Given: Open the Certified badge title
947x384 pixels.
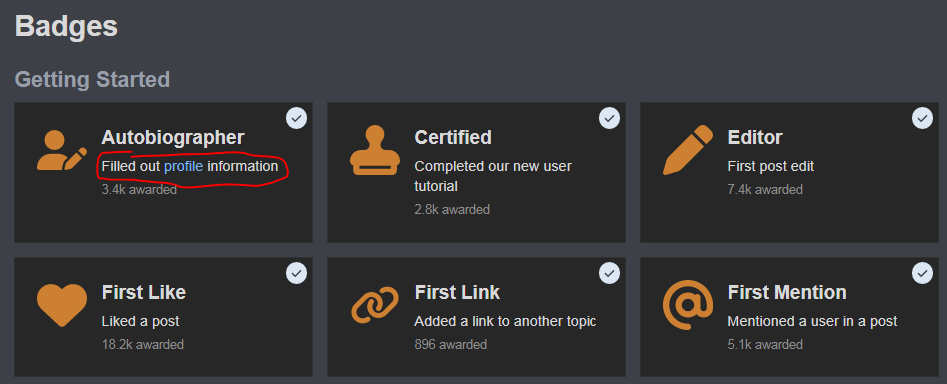Looking at the screenshot, I should [453, 138].
